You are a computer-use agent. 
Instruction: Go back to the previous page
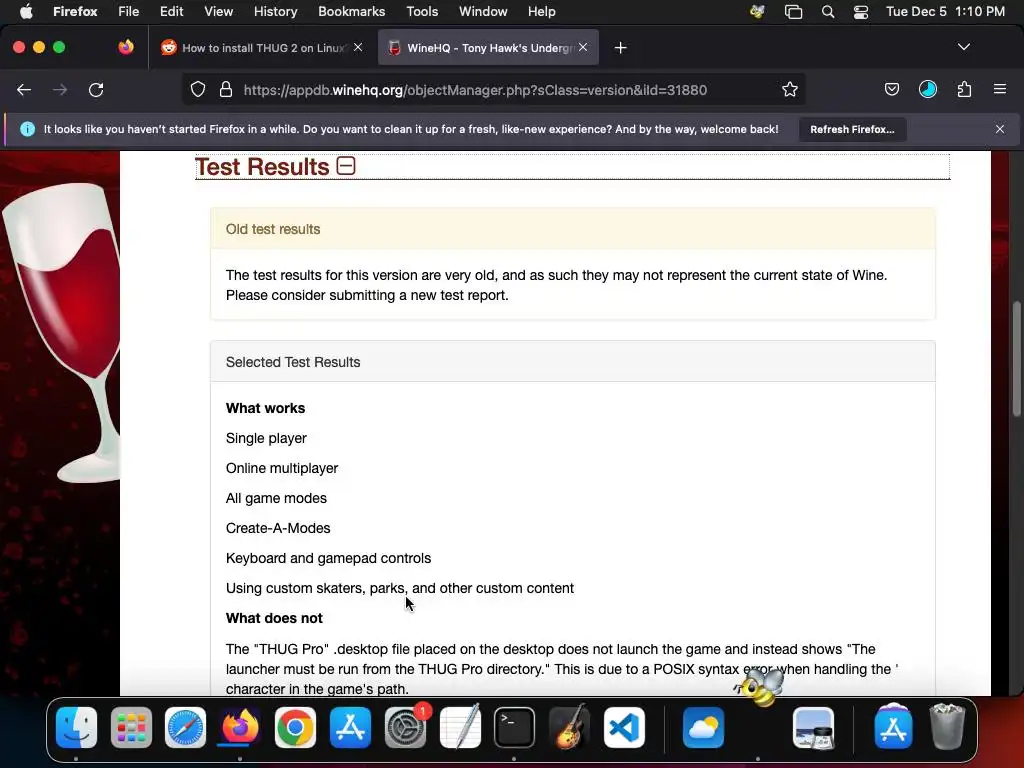24,90
